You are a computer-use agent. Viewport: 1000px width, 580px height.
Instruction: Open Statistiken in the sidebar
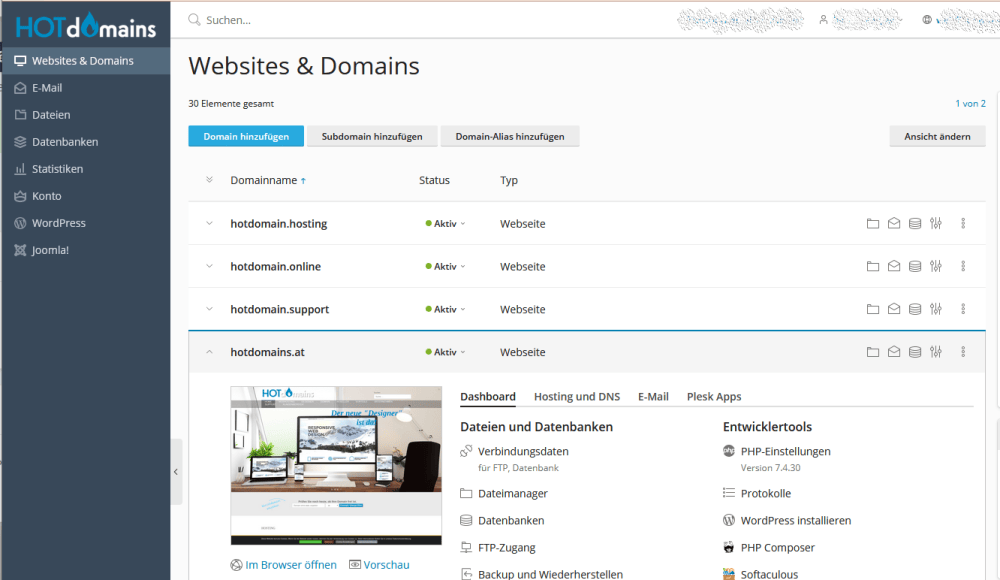tap(57, 169)
